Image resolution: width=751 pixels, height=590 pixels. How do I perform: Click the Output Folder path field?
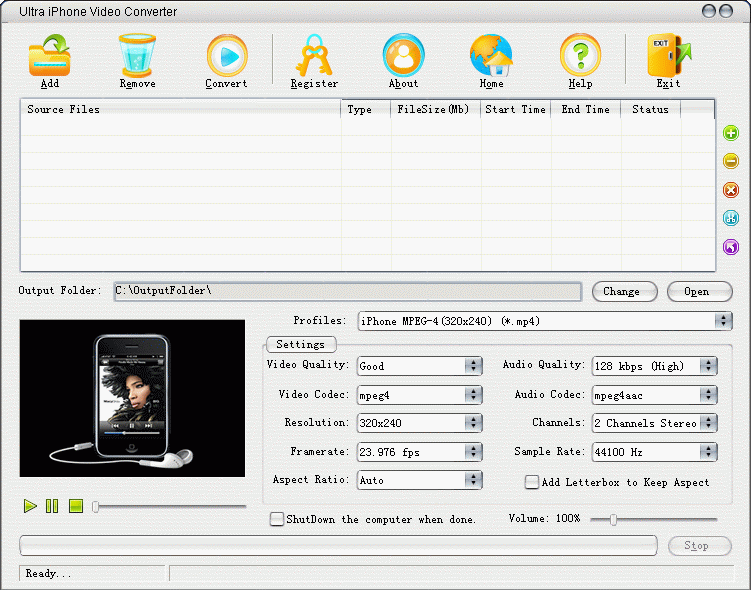click(348, 291)
